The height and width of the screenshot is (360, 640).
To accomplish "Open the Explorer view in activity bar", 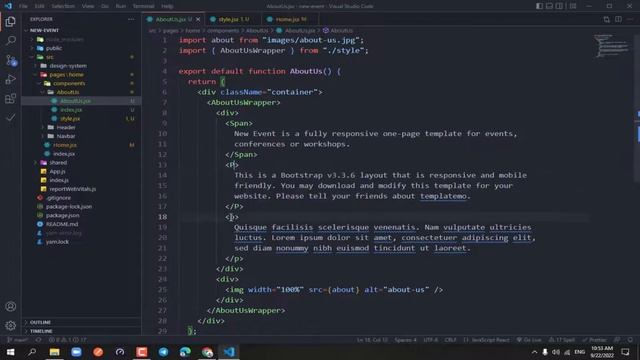I will pos(11,21).
